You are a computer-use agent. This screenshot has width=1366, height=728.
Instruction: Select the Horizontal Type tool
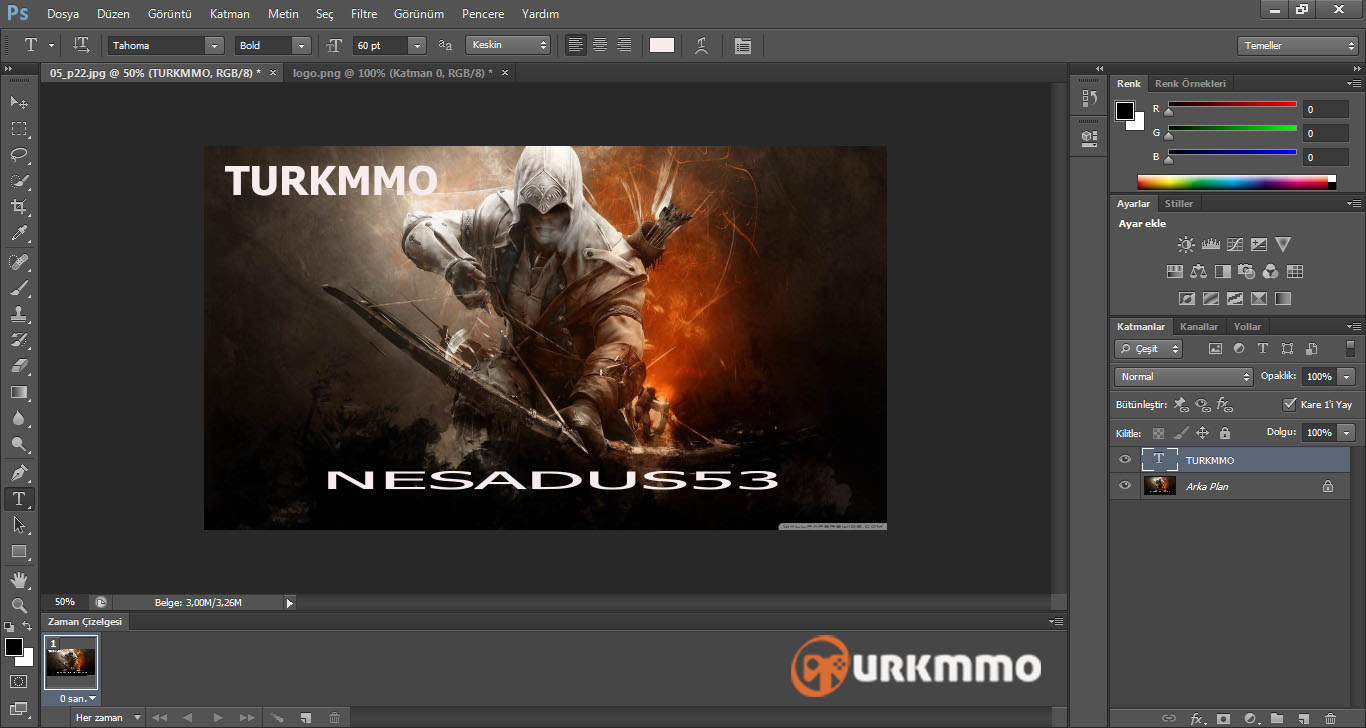19,498
